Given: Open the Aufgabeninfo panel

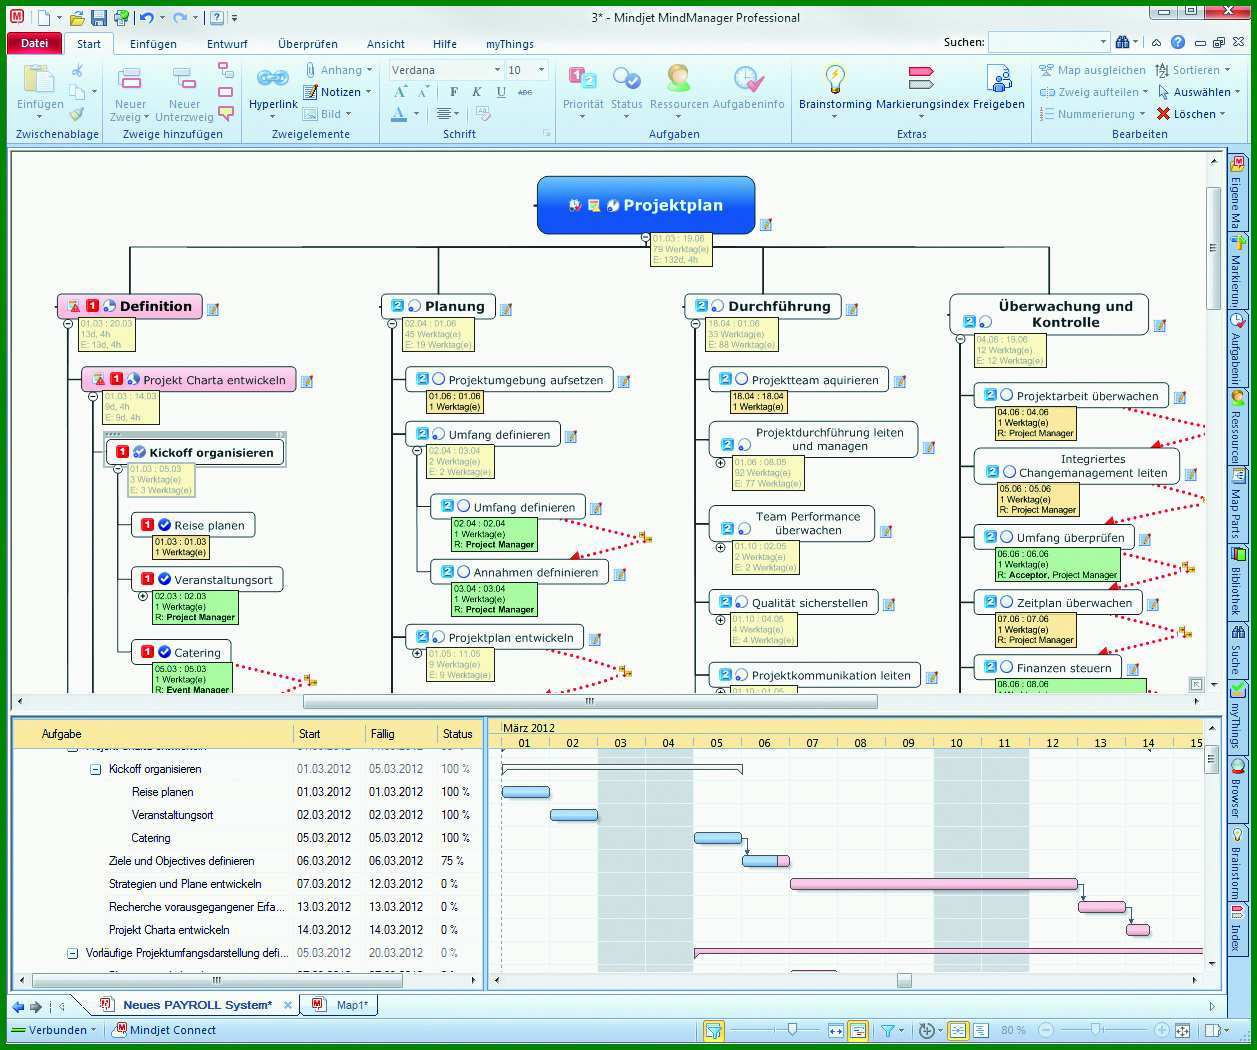Looking at the screenshot, I should point(749,87).
